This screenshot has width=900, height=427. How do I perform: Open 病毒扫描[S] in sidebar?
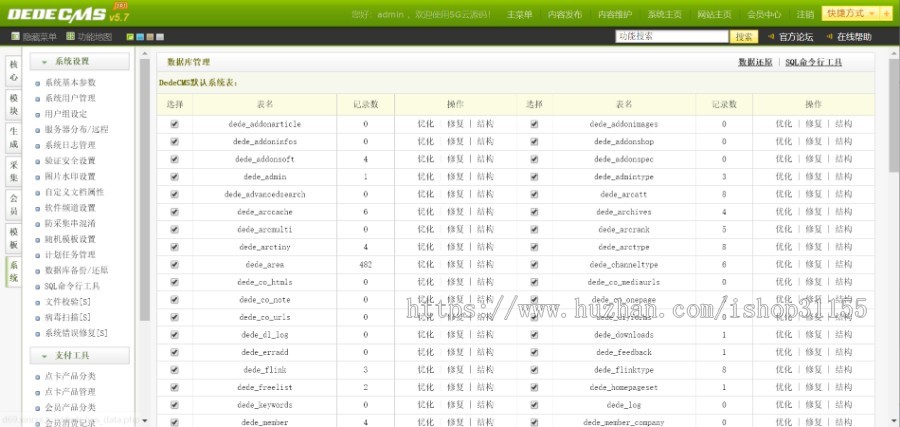(67, 317)
